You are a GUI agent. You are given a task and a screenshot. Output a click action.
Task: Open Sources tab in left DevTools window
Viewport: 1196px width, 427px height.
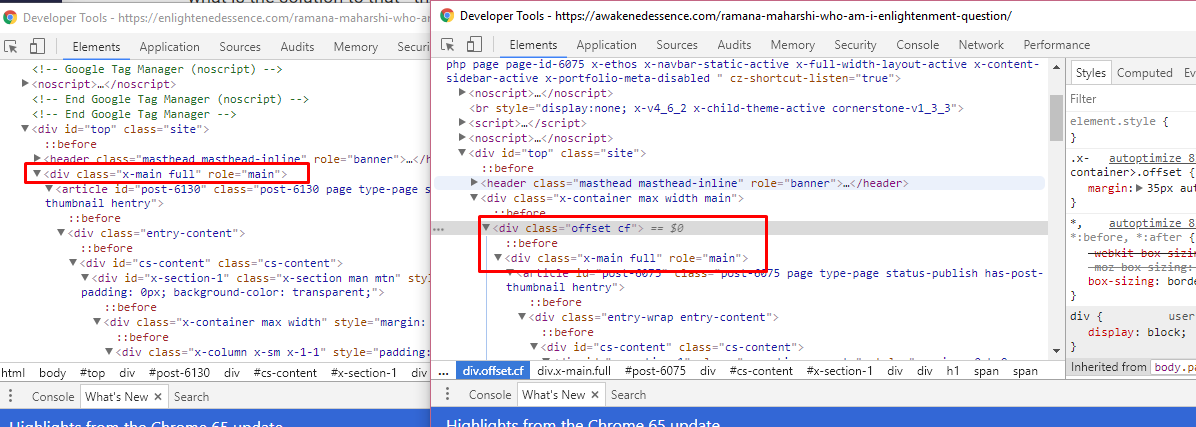240,47
